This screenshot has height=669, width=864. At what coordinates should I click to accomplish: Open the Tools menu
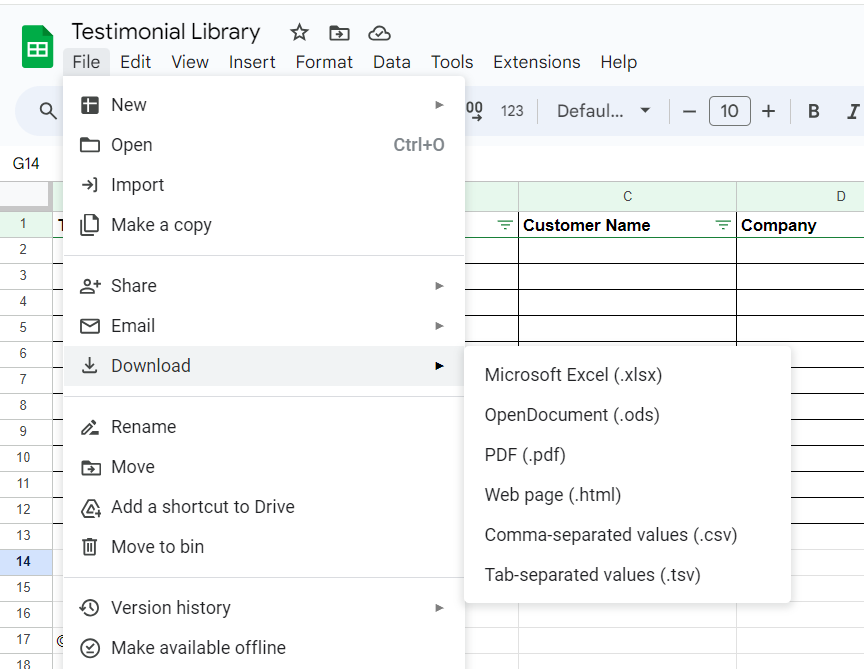pos(452,62)
